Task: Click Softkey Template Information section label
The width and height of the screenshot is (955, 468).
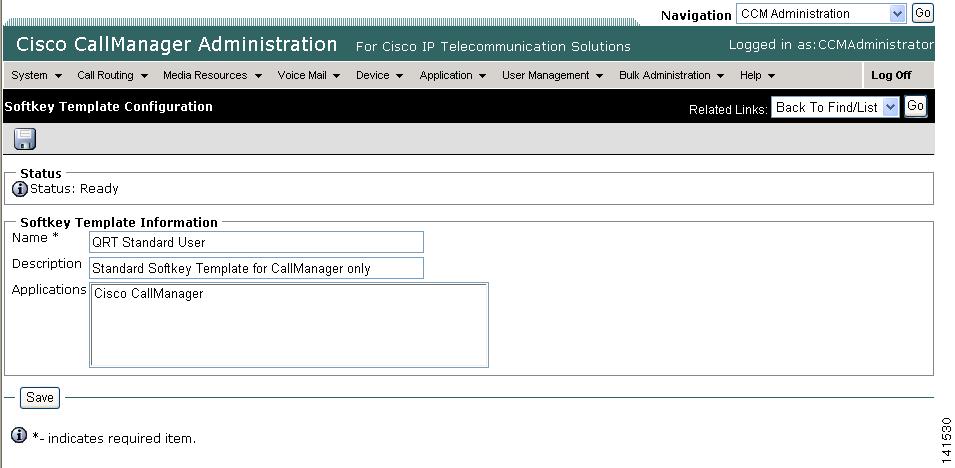Action: click(x=119, y=222)
